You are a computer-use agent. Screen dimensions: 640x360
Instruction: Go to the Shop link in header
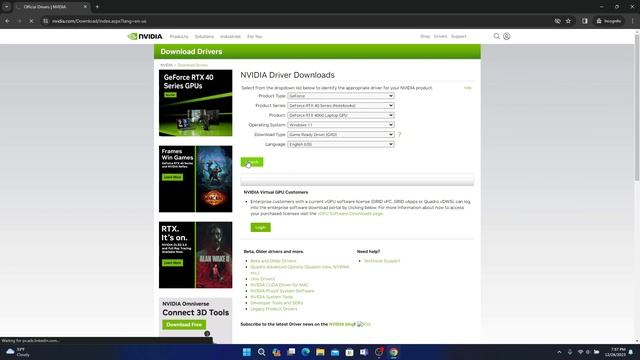(x=425, y=36)
